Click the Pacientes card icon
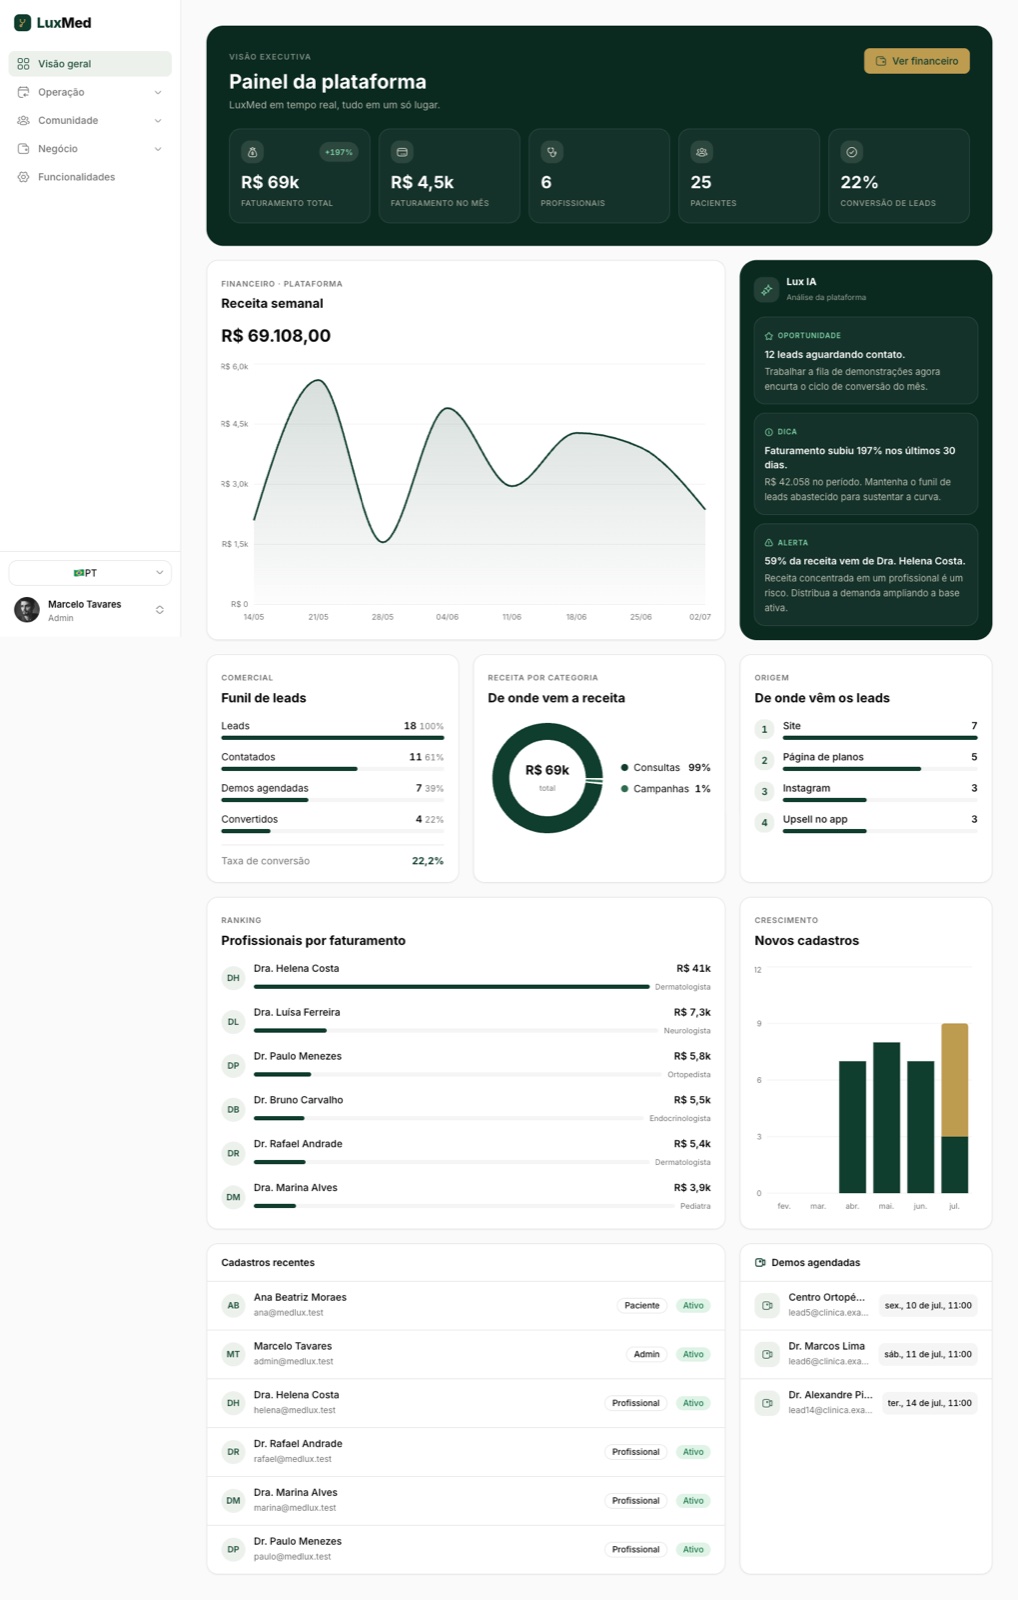Viewport: 1018px width, 1600px height. click(x=702, y=152)
